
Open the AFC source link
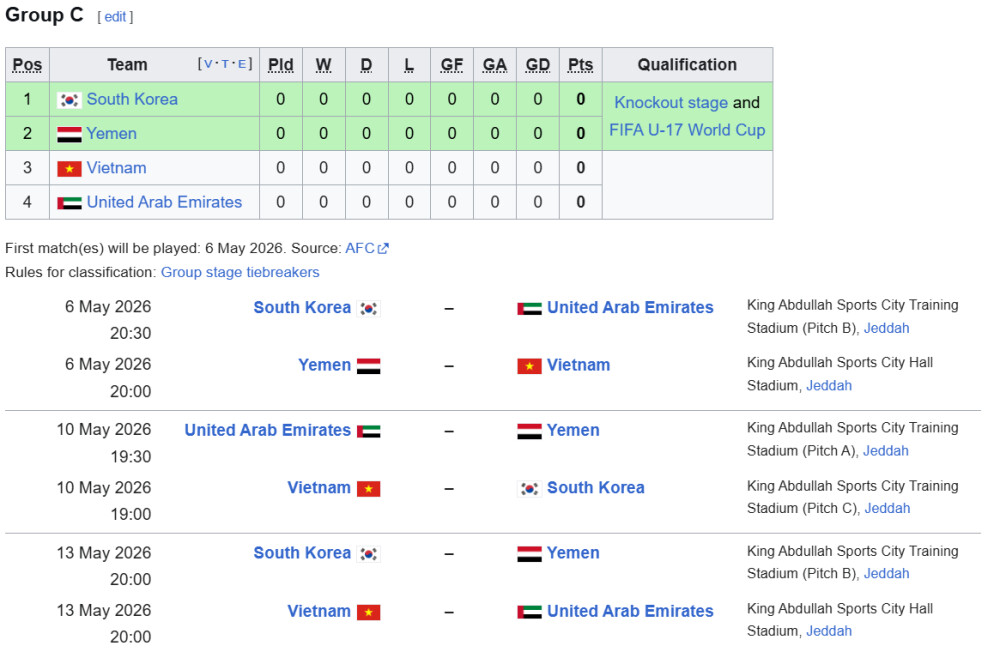tap(358, 248)
